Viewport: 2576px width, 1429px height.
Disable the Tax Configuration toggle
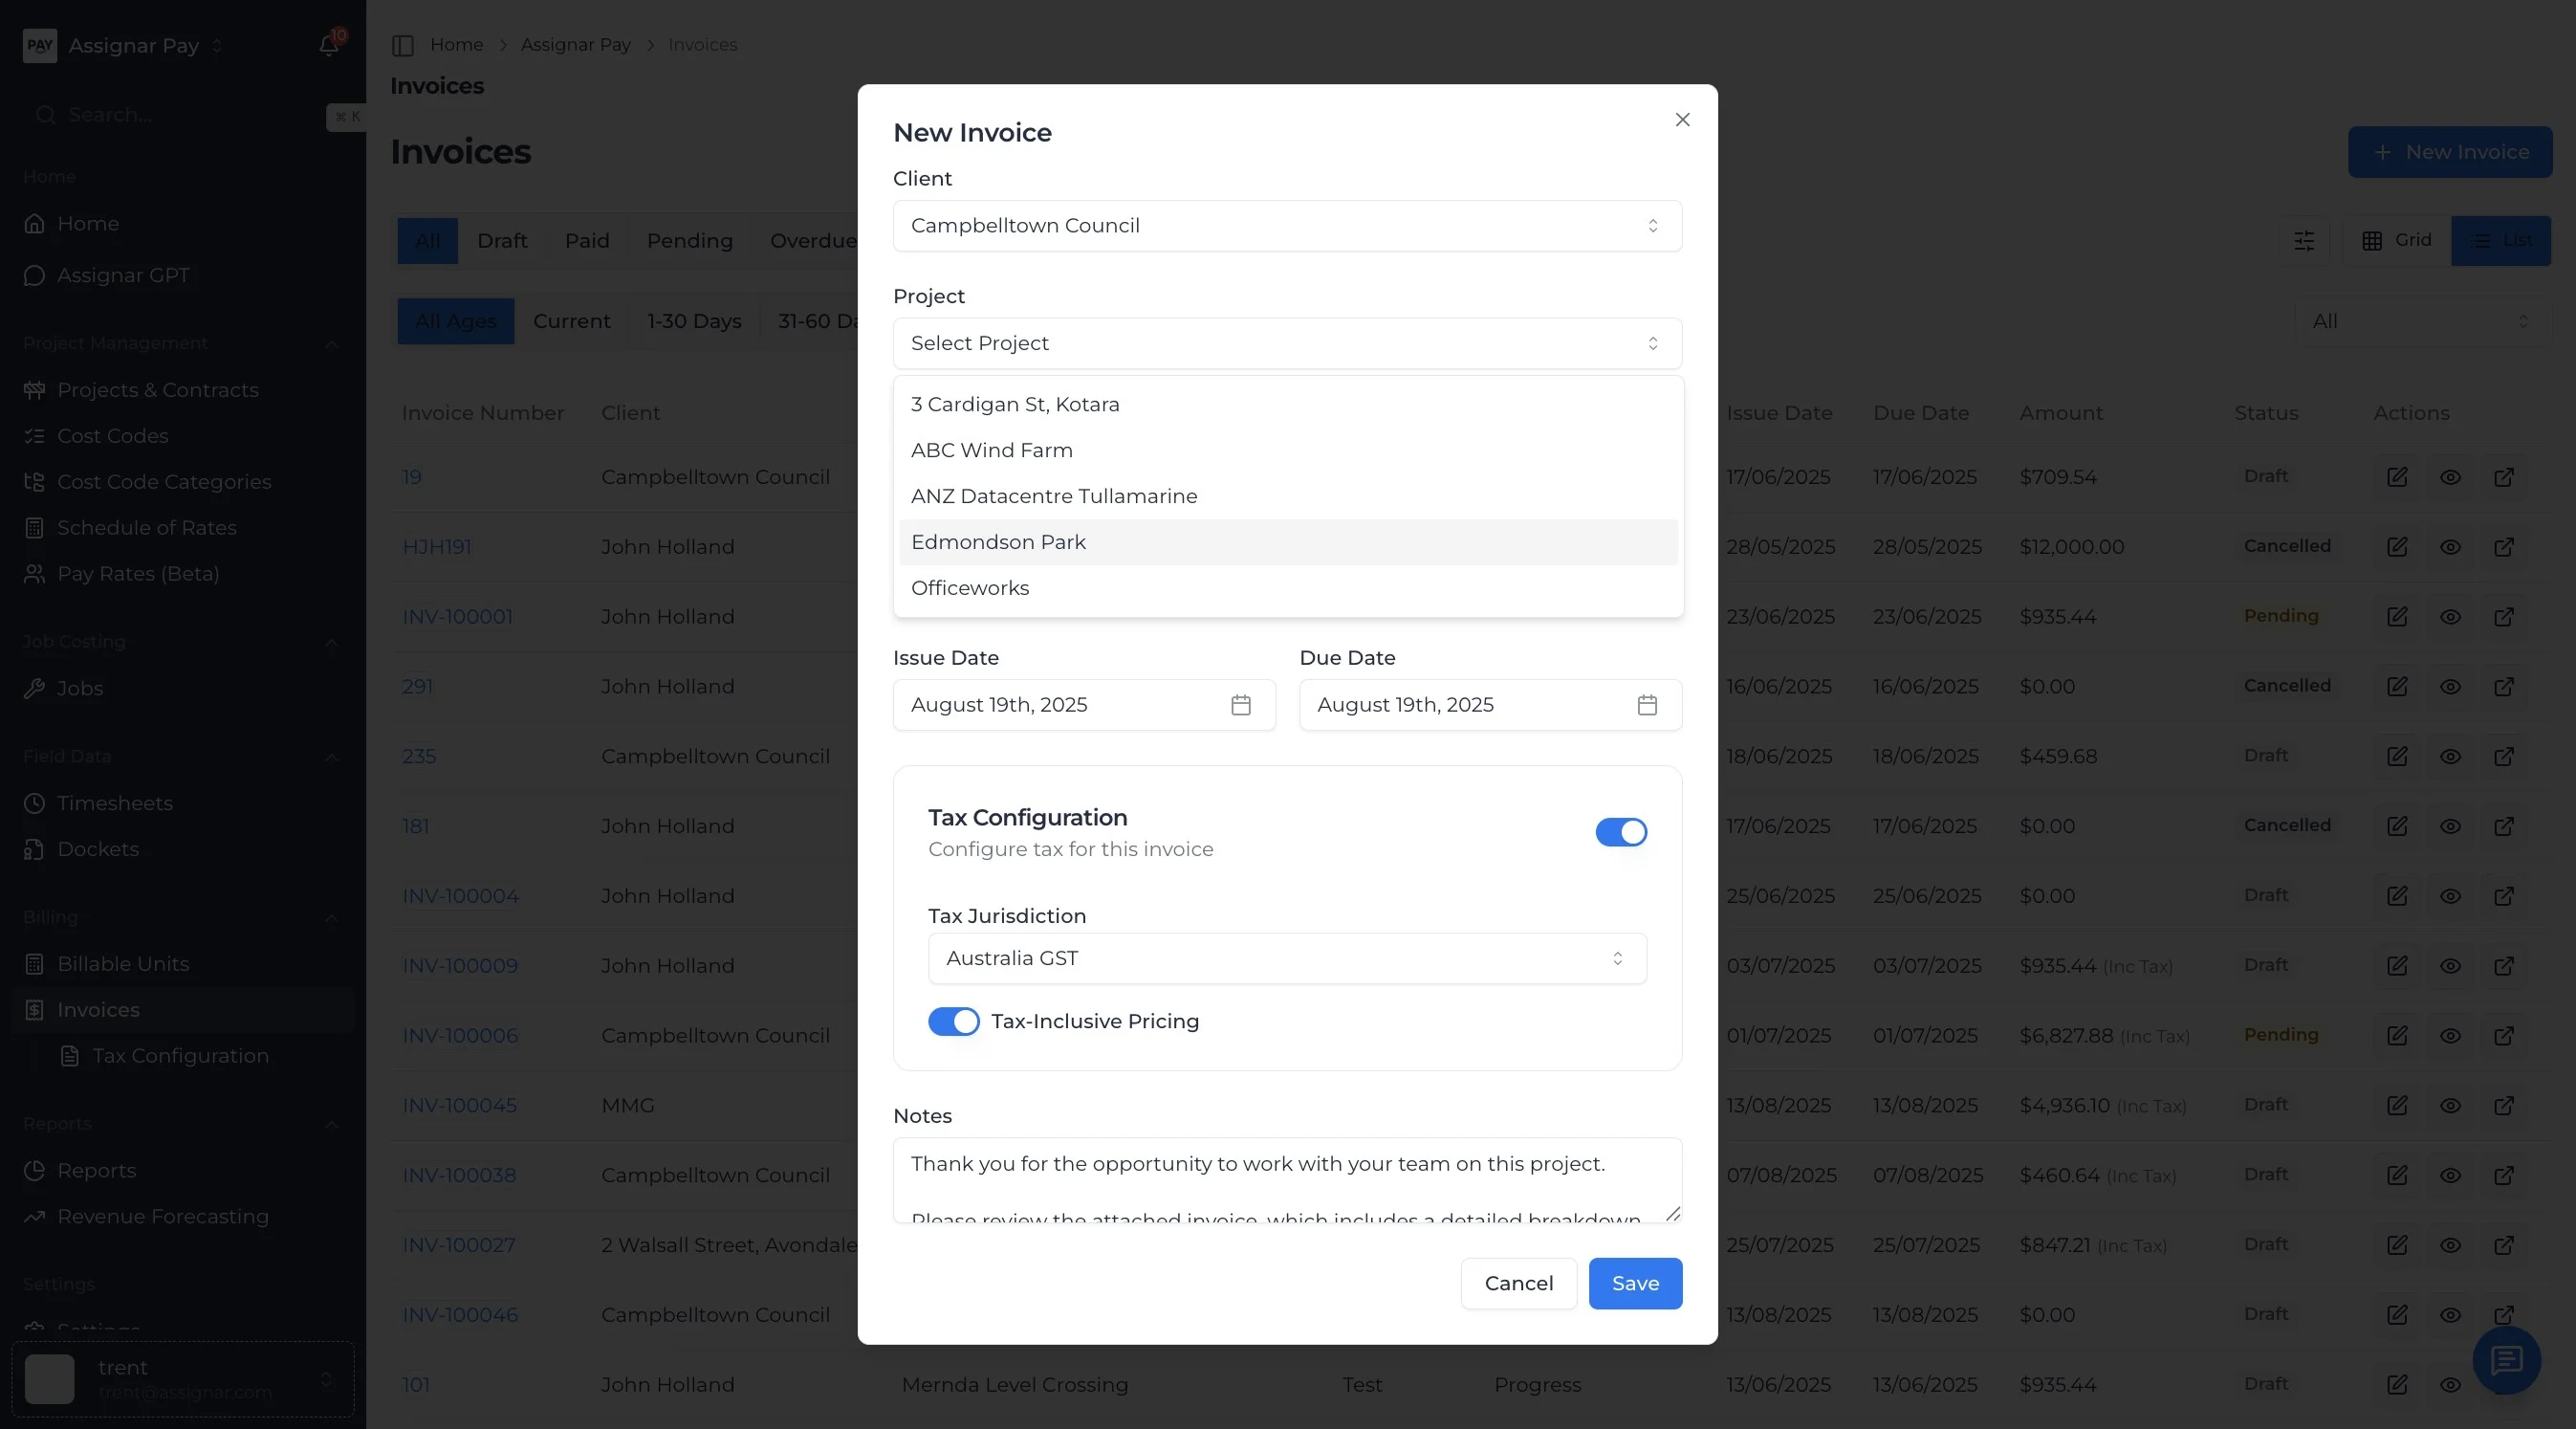[1621, 832]
